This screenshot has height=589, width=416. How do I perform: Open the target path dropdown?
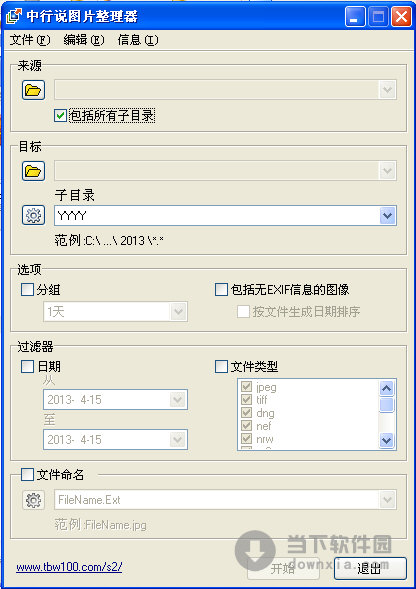[x=387, y=171]
